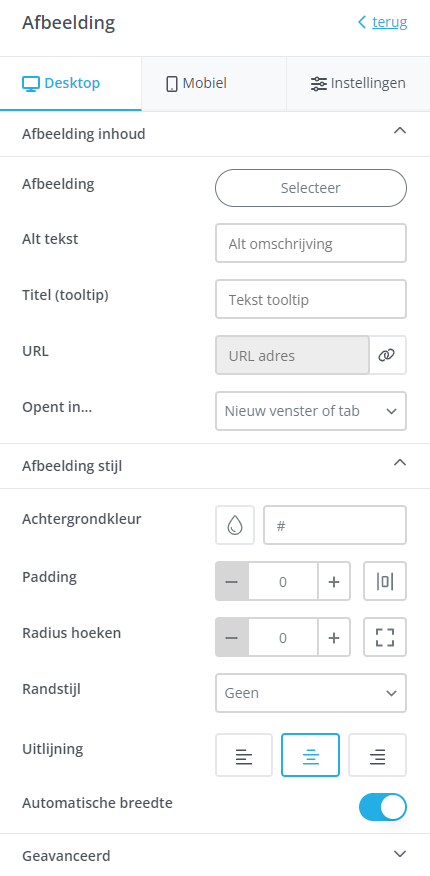Viewport: 430px width, 876px height.
Task: Toggle Automatische breedte switch off
Action: click(x=383, y=807)
